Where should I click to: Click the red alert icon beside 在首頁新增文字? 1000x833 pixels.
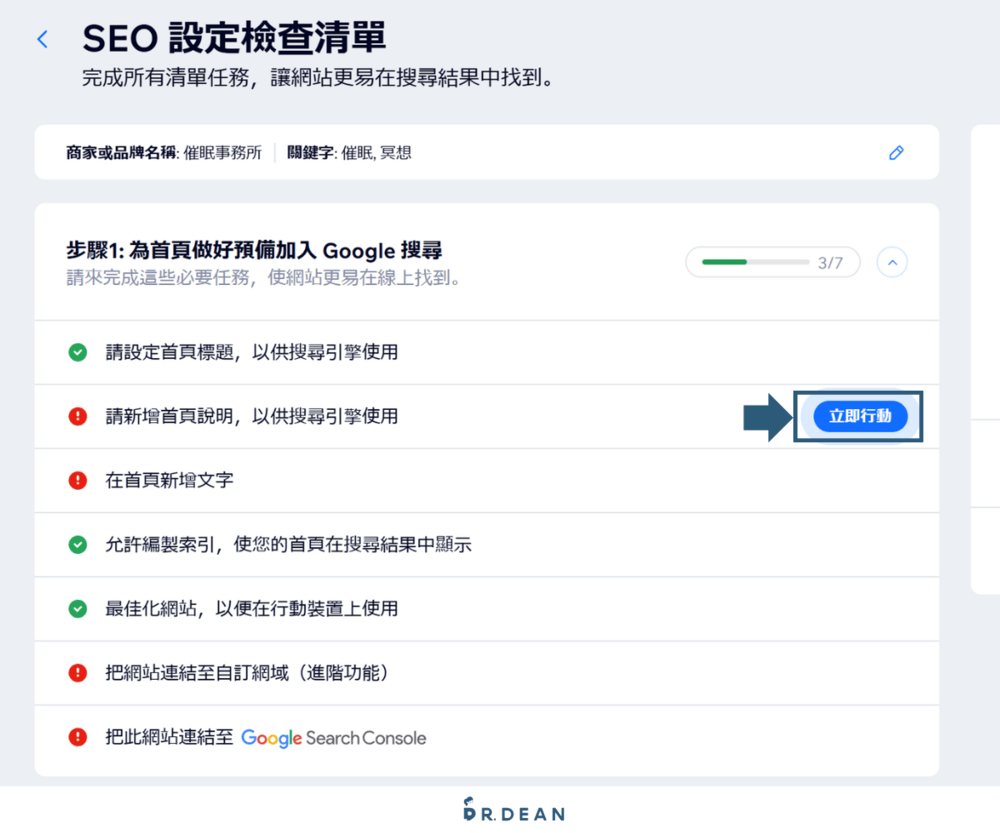(x=77, y=480)
